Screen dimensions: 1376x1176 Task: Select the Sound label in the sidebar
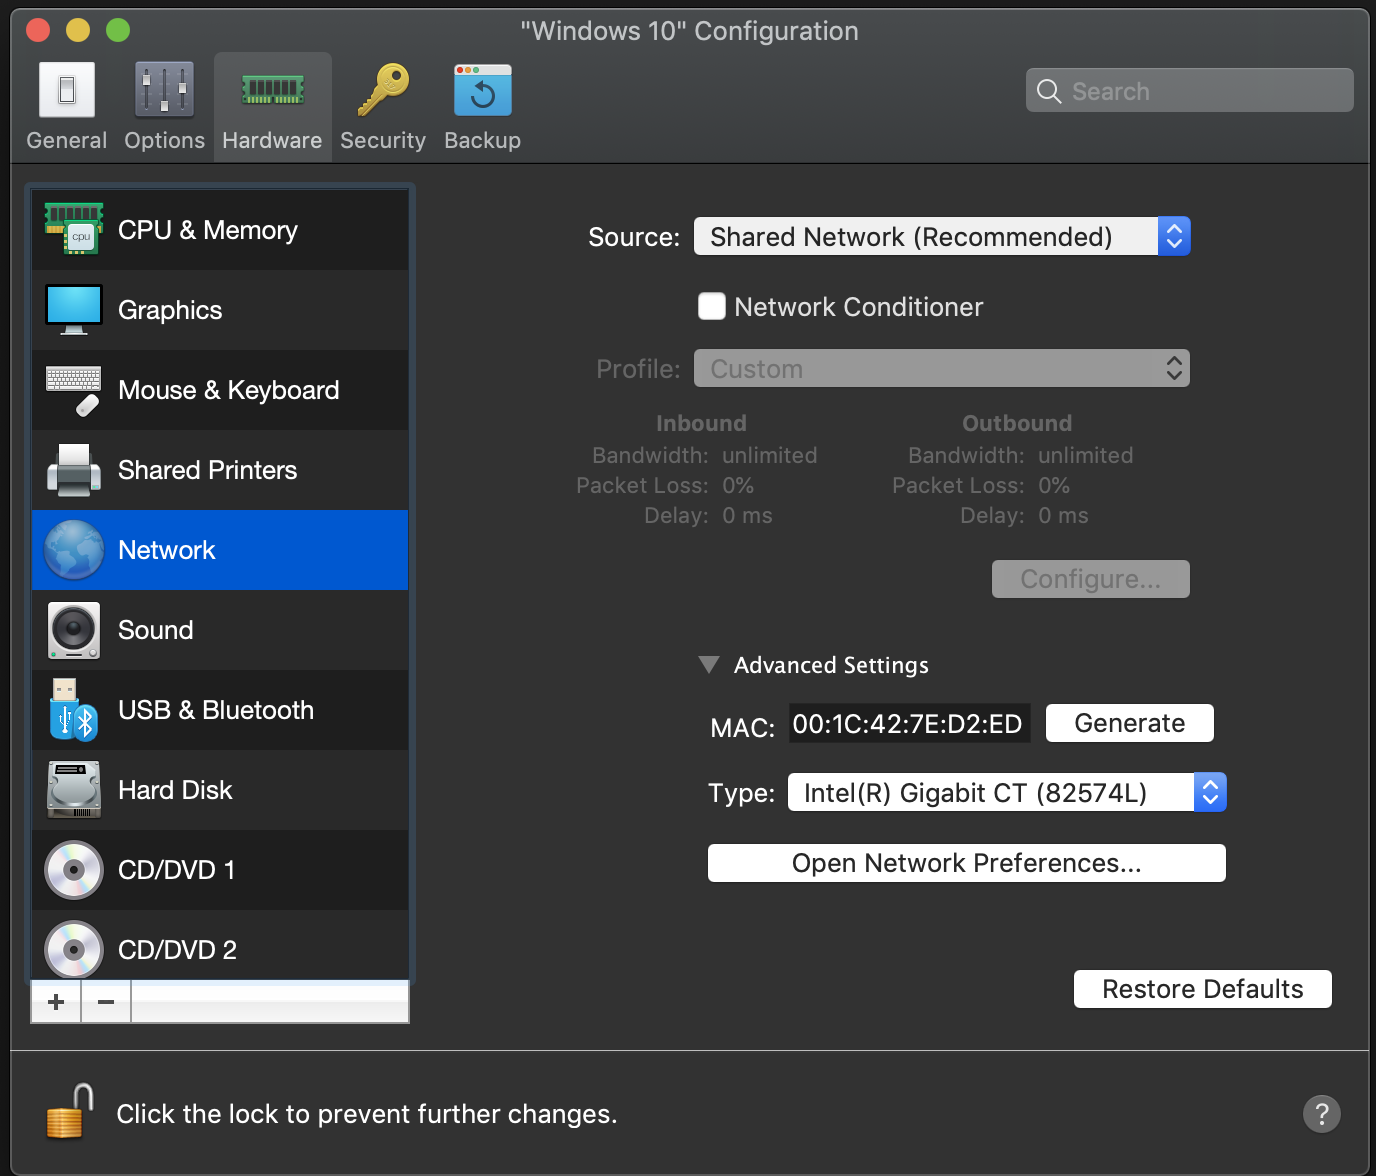156,630
